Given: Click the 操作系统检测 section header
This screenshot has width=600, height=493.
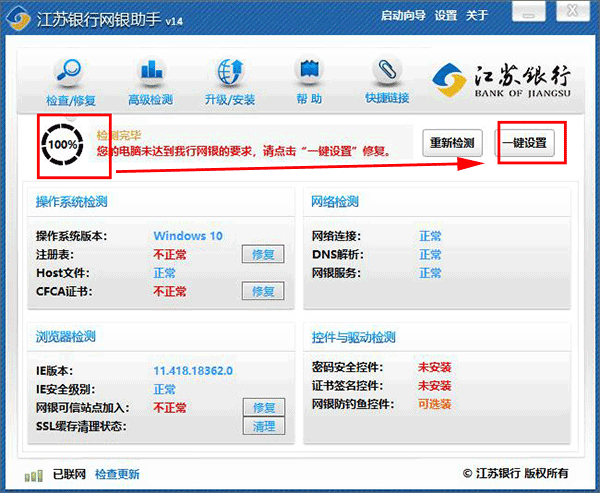Looking at the screenshot, I should point(72,202).
